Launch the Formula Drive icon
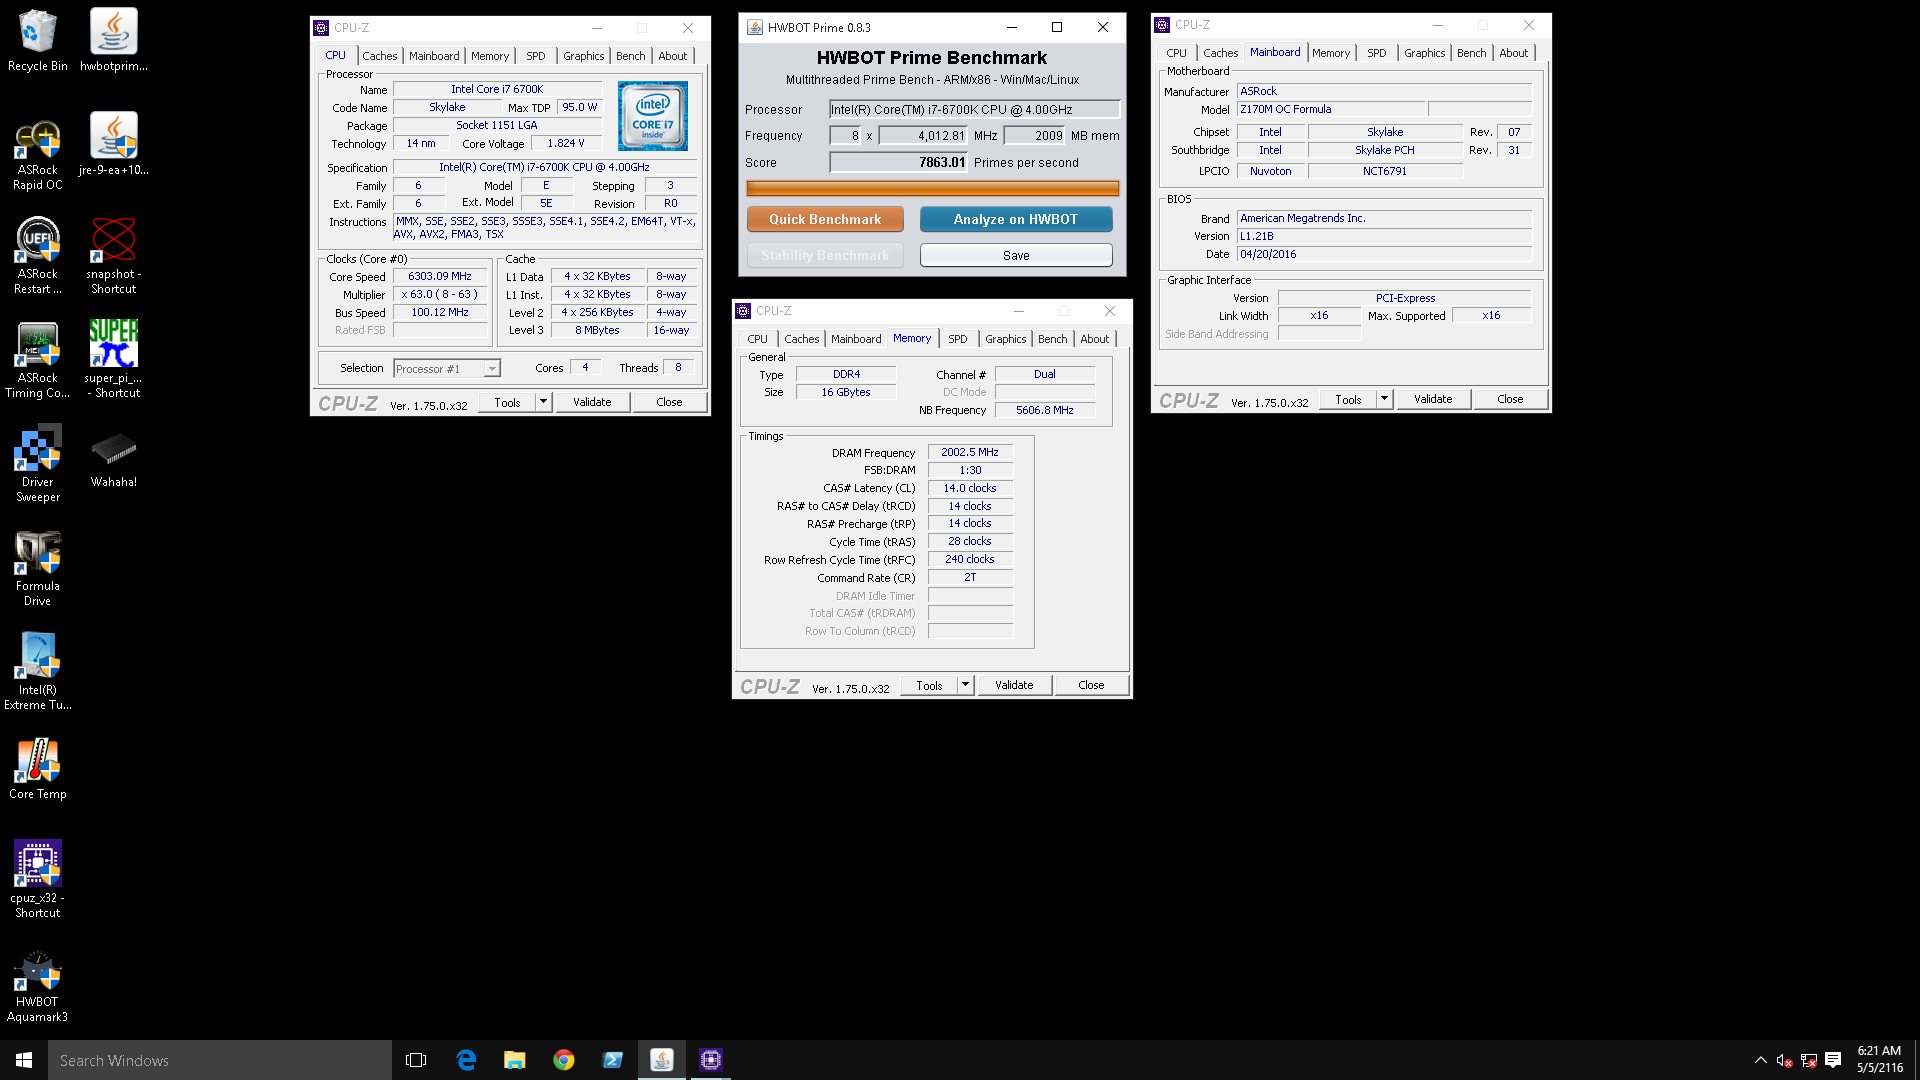 click(38, 569)
